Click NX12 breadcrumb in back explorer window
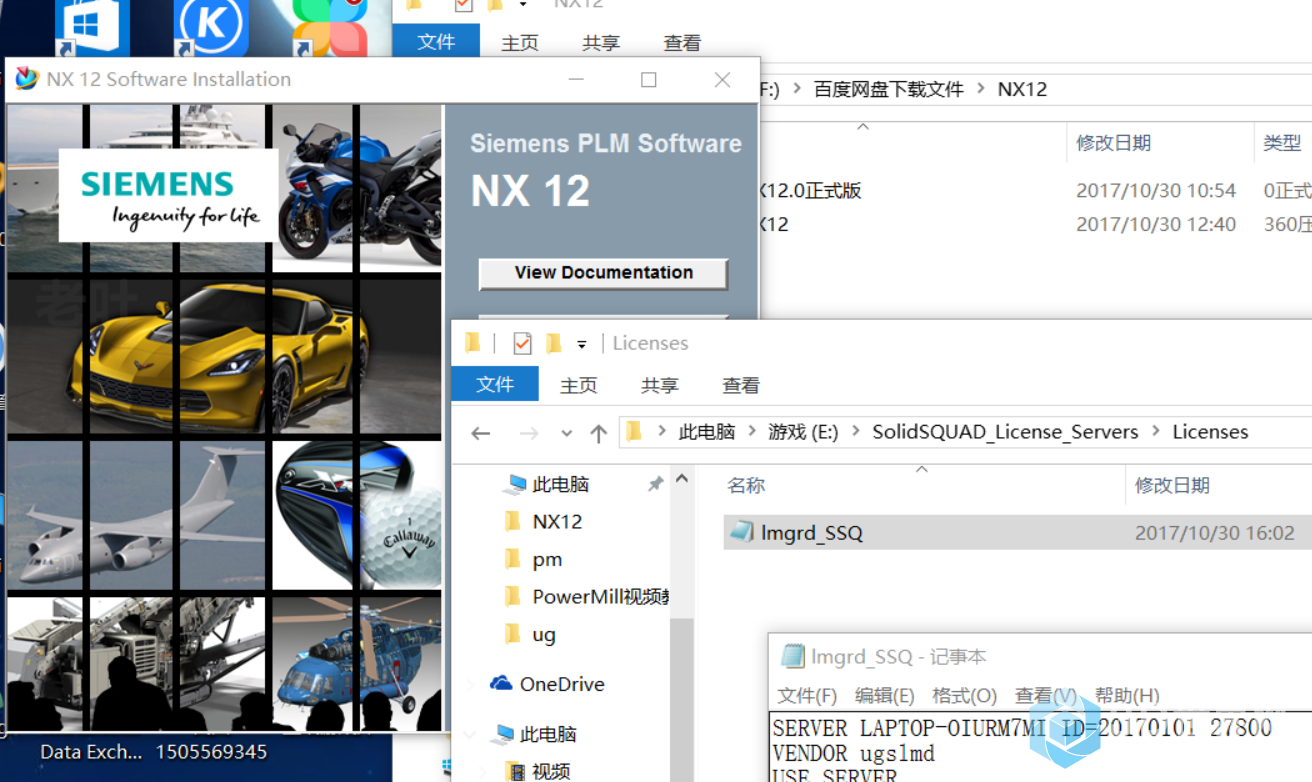This screenshot has height=782, width=1312. [1022, 89]
